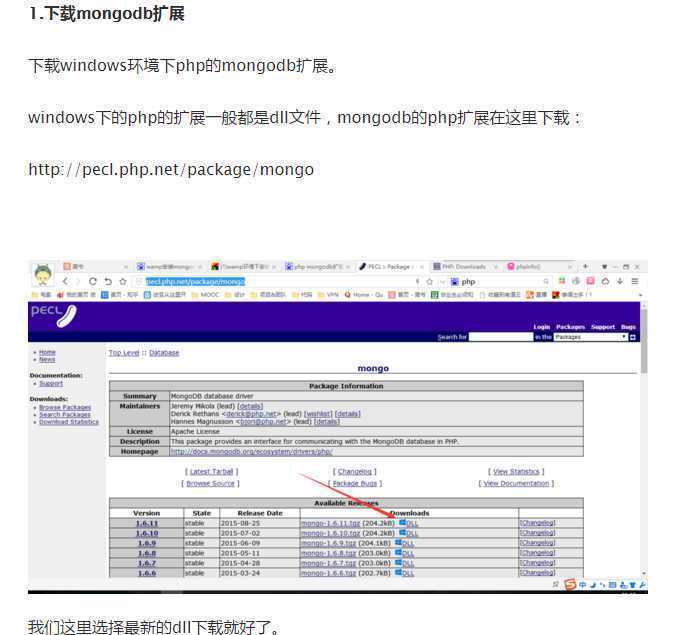Open a new tab with plus icon
698x635 pixels.
(x=585, y=266)
